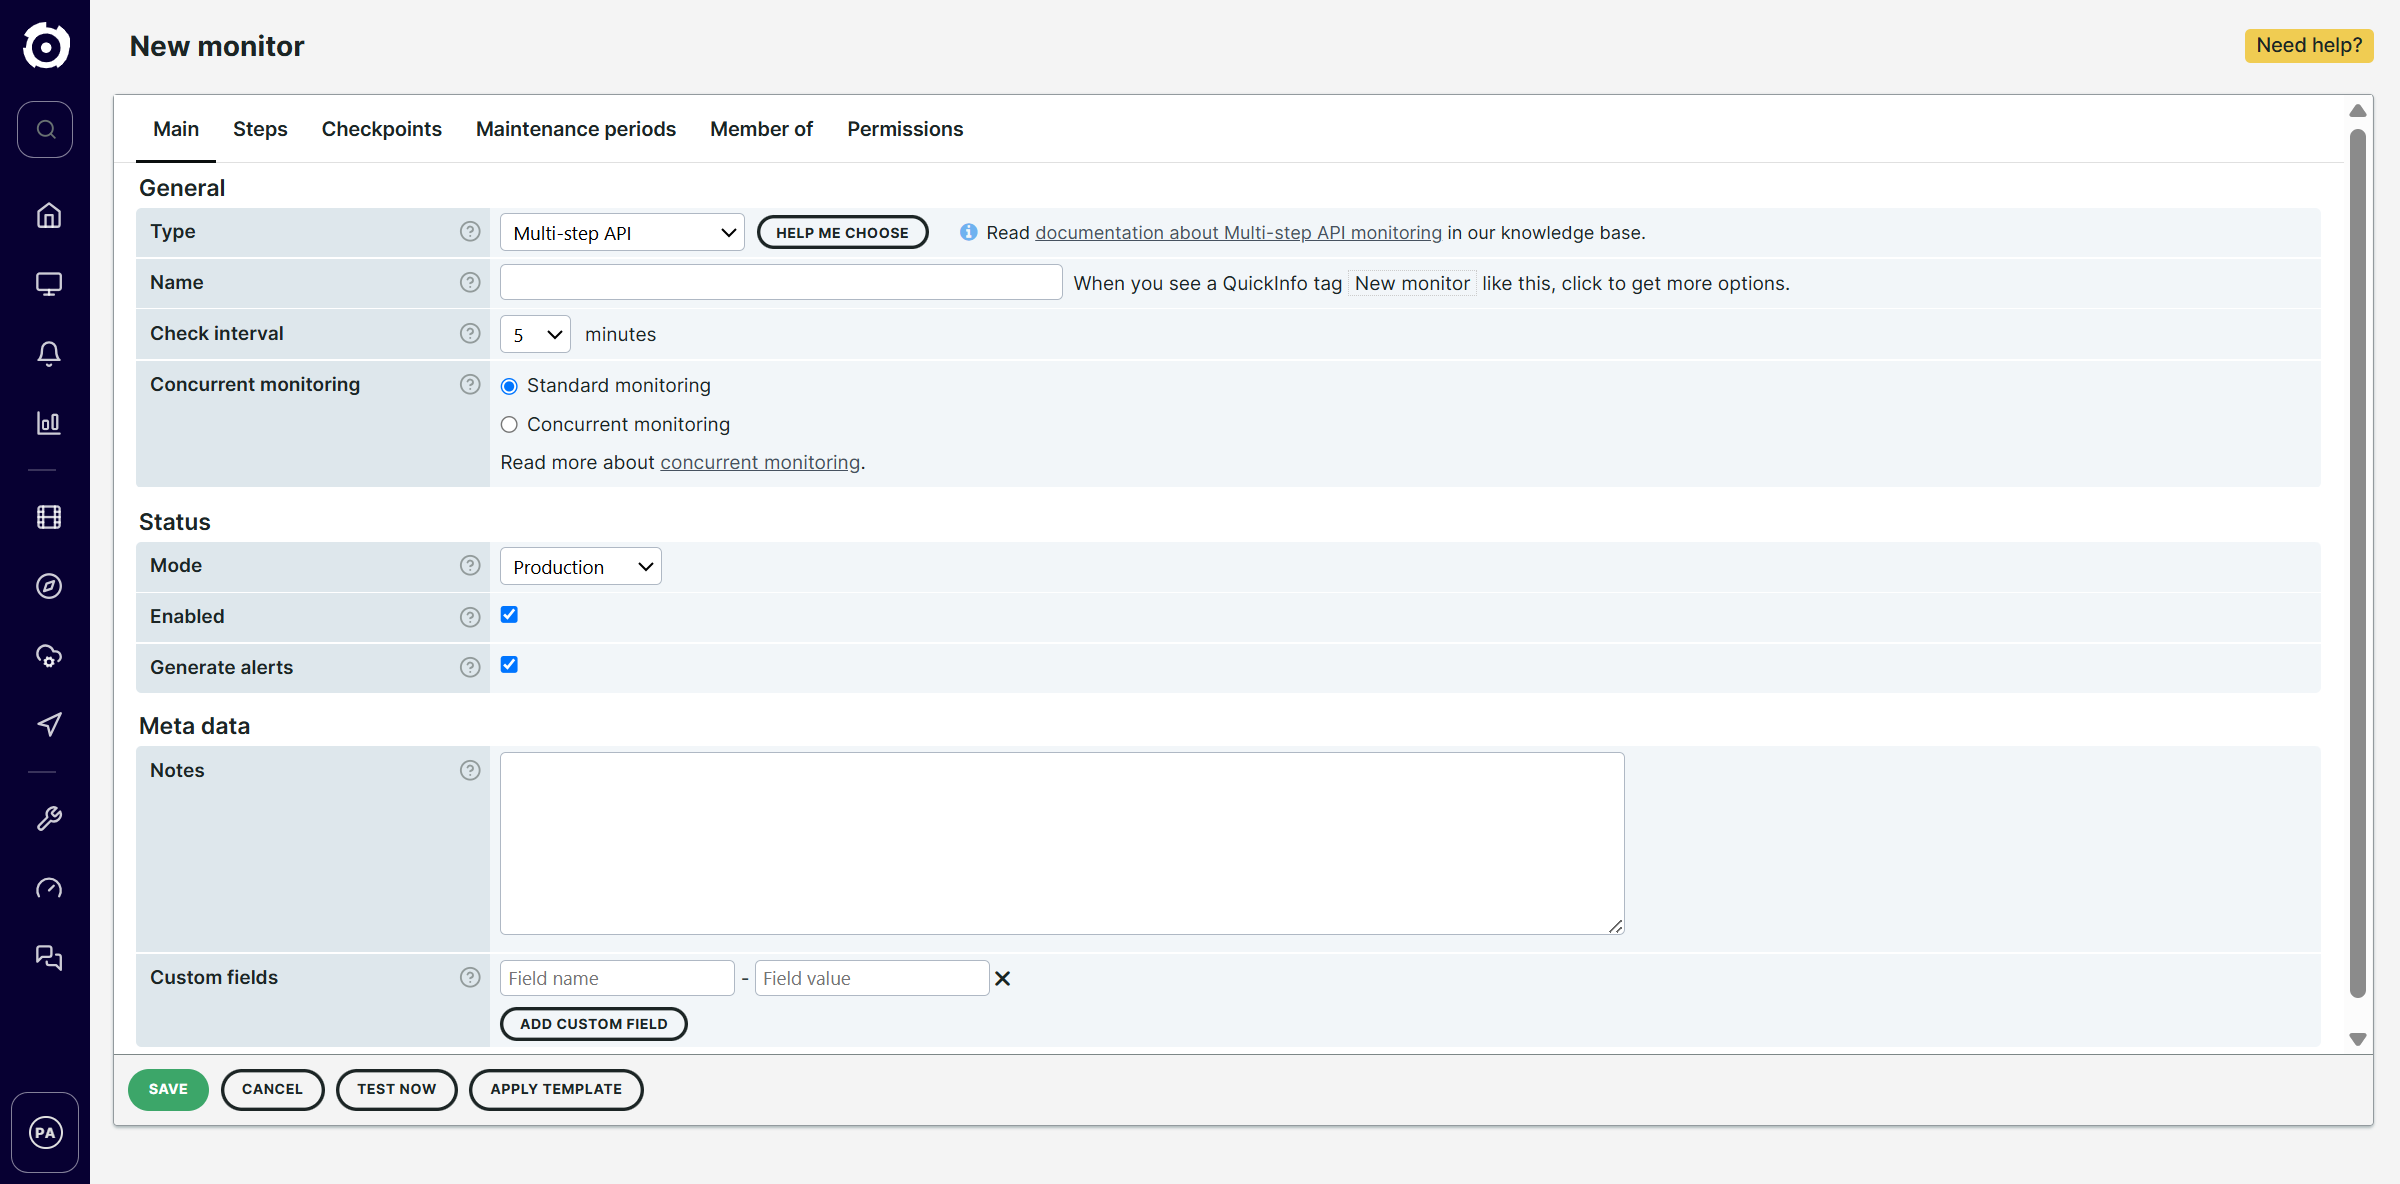This screenshot has height=1184, width=2400.
Task: Toggle the Generate alerts checkbox
Action: (x=509, y=665)
